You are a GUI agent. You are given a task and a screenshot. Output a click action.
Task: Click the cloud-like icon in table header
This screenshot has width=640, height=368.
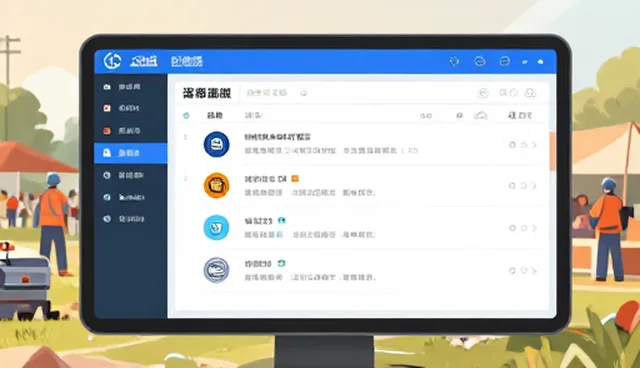[x=480, y=116]
